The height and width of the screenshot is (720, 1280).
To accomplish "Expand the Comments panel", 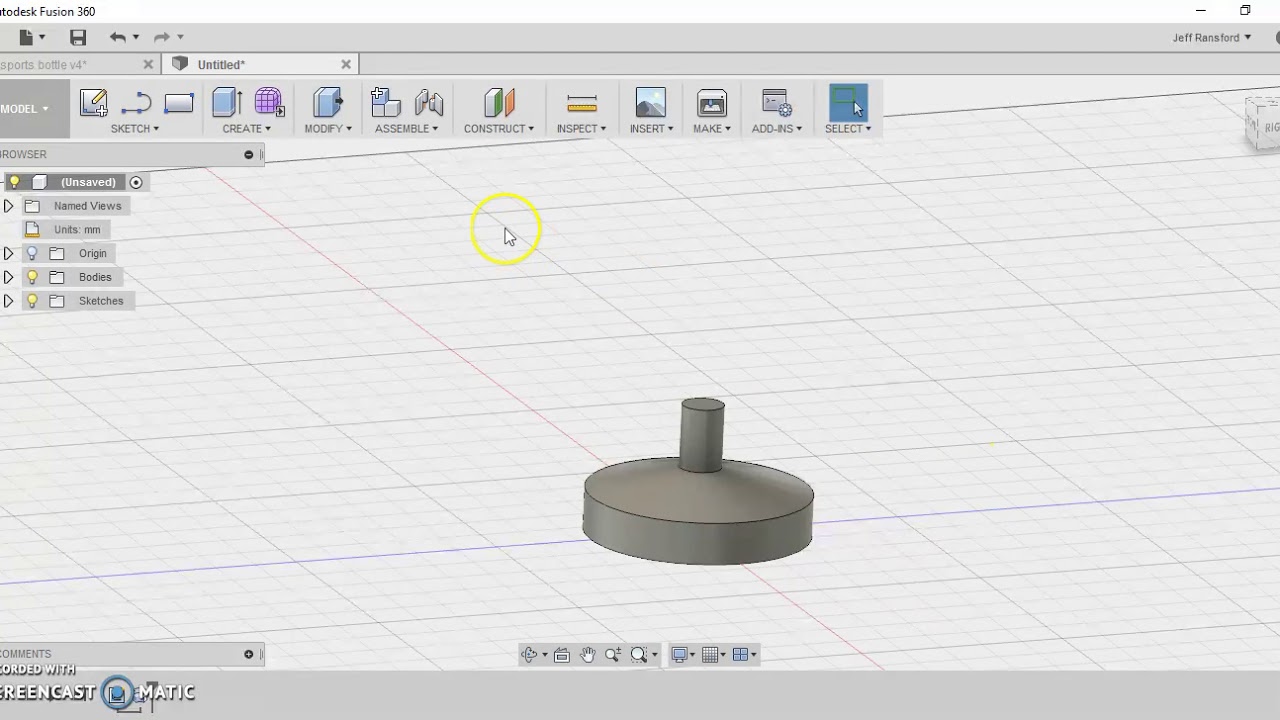I will [249, 654].
